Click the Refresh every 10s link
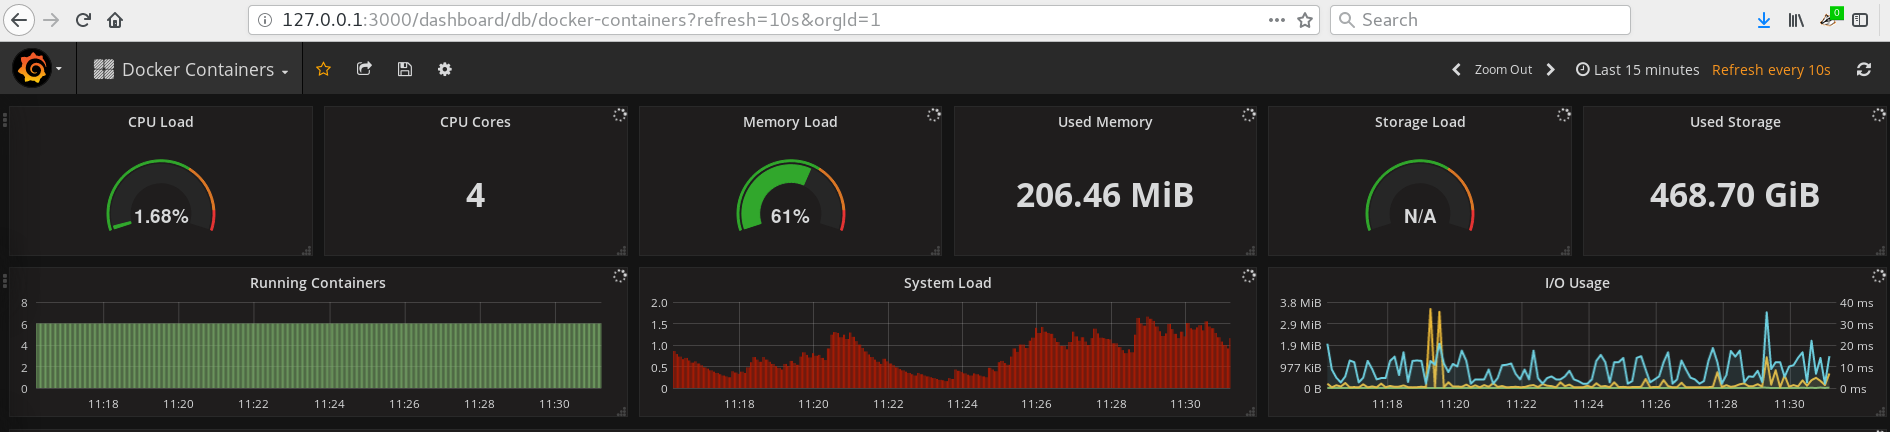 point(1771,69)
